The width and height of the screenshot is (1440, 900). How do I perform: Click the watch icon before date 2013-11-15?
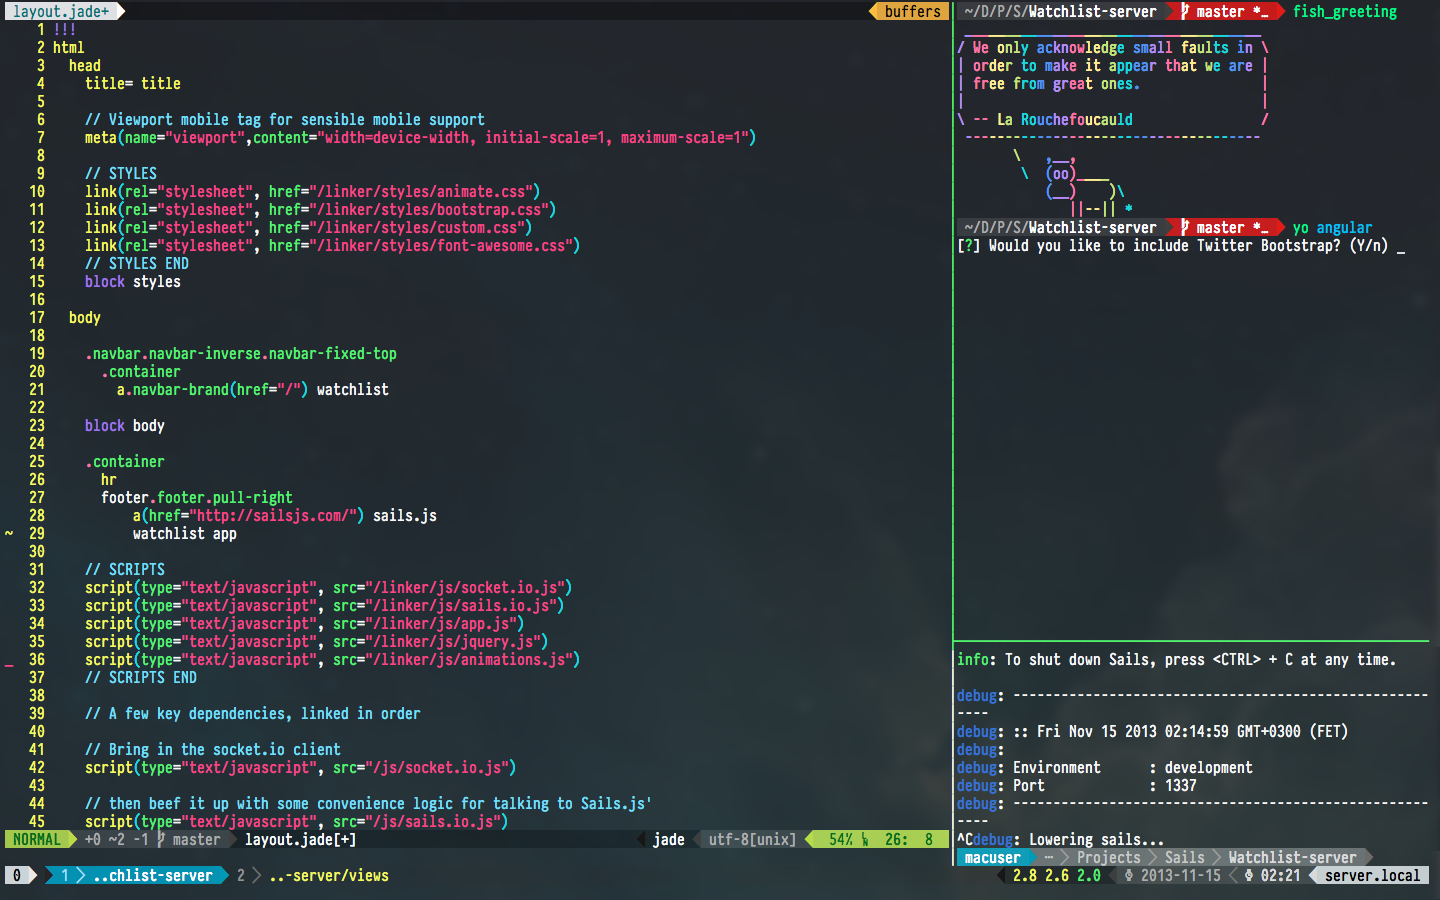1129,875
